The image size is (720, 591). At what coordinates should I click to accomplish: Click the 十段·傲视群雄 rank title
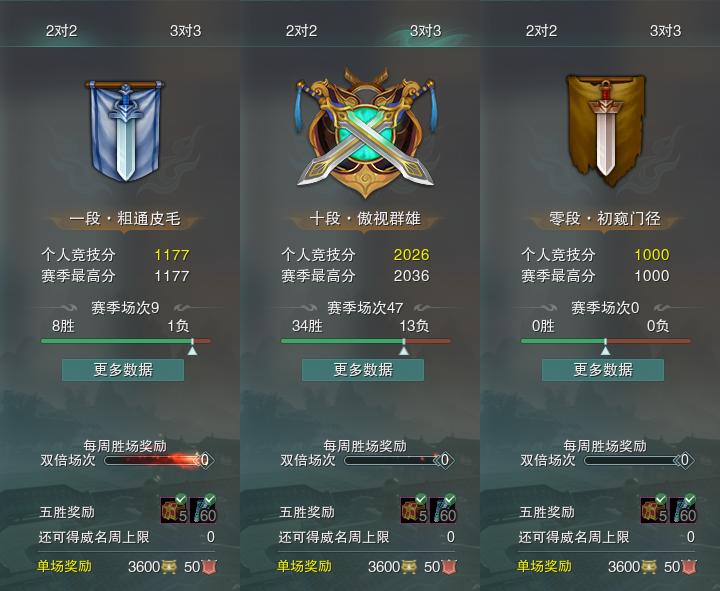tap(365, 219)
